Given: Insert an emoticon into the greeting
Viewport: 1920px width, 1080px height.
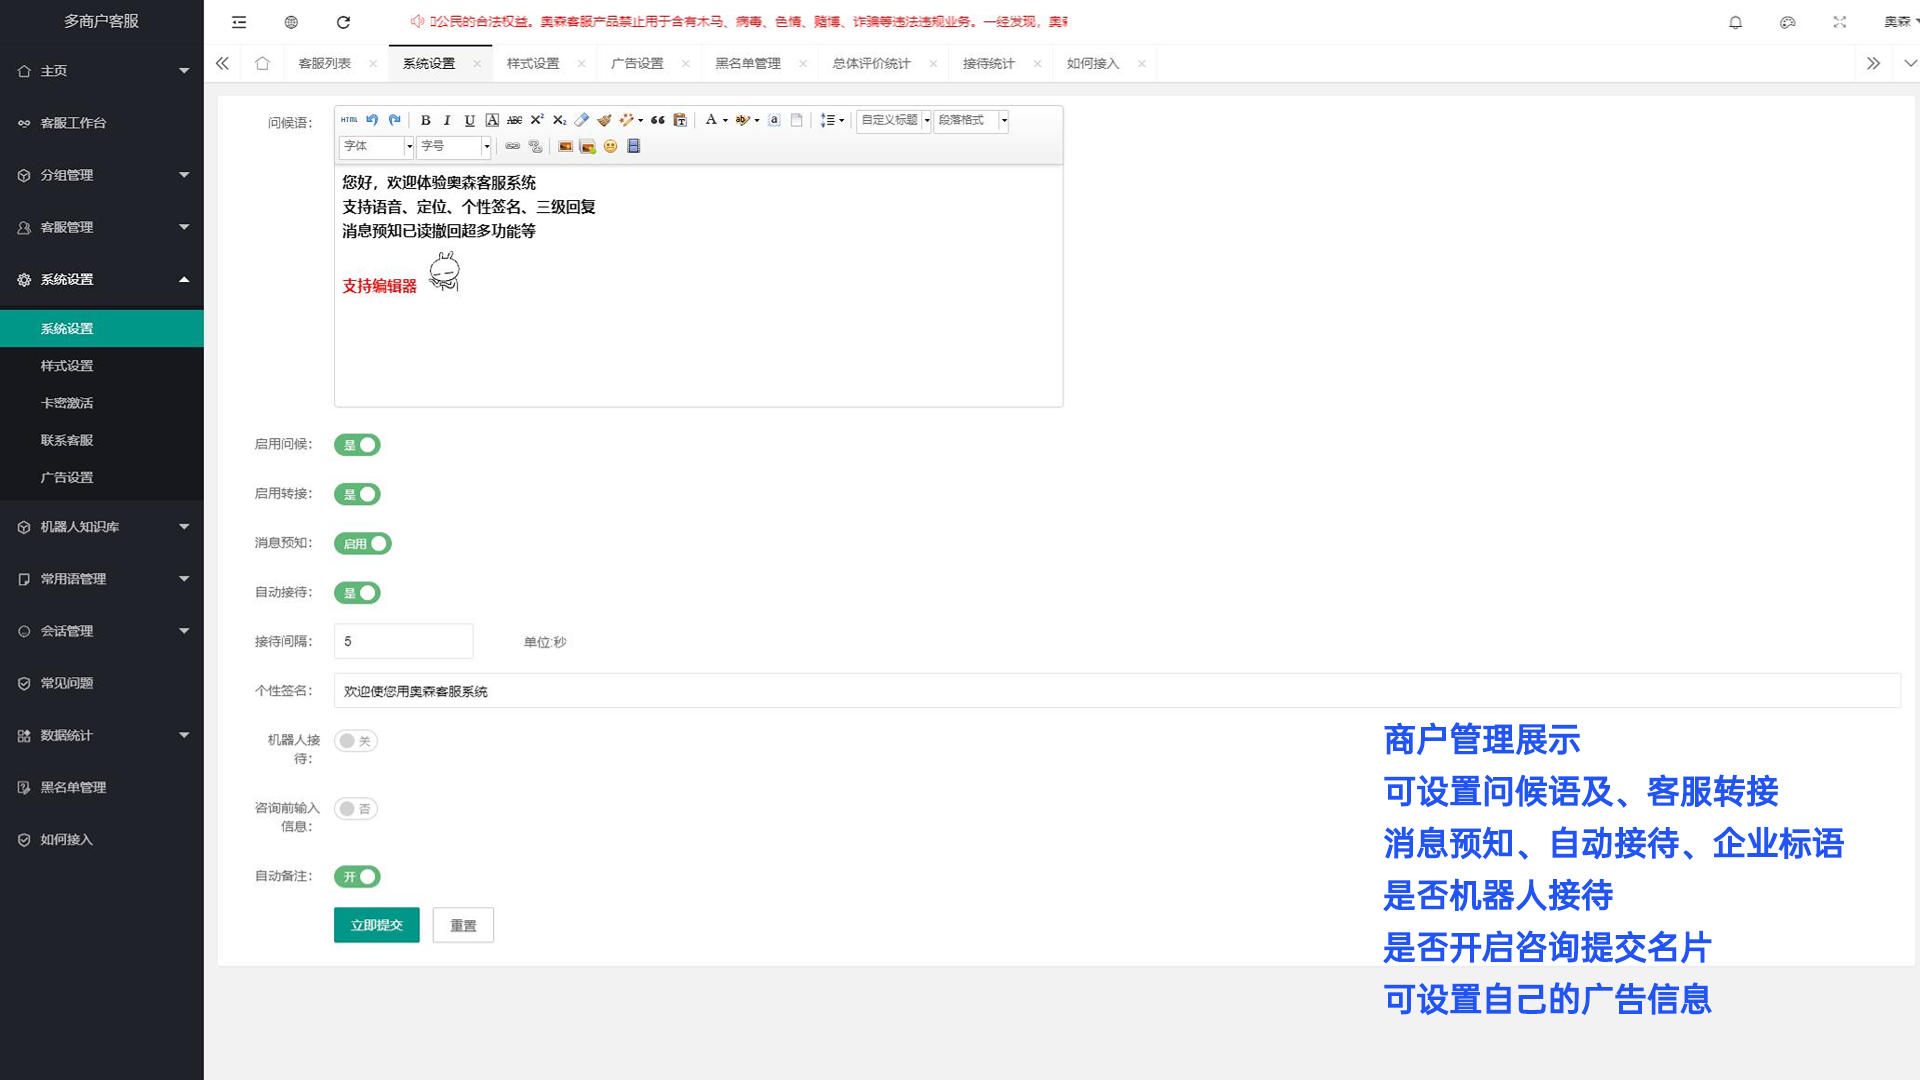Looking at the screenshot, I should 610,146.
